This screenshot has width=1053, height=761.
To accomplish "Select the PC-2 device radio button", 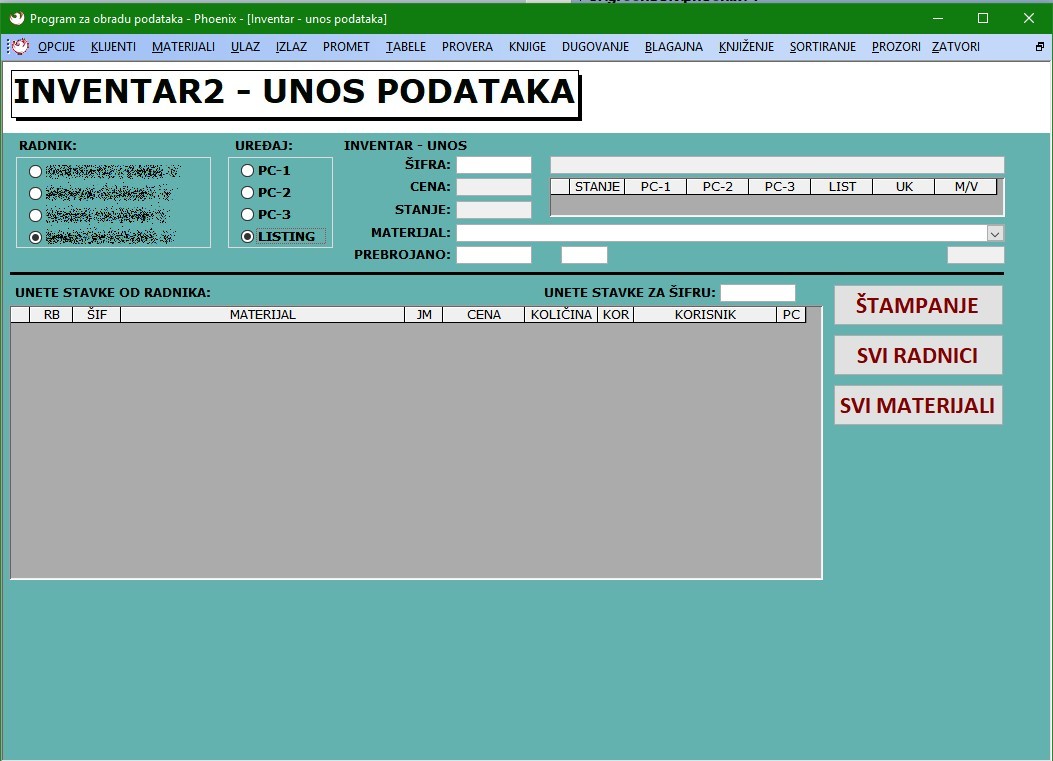I will [x=248, y=193].
